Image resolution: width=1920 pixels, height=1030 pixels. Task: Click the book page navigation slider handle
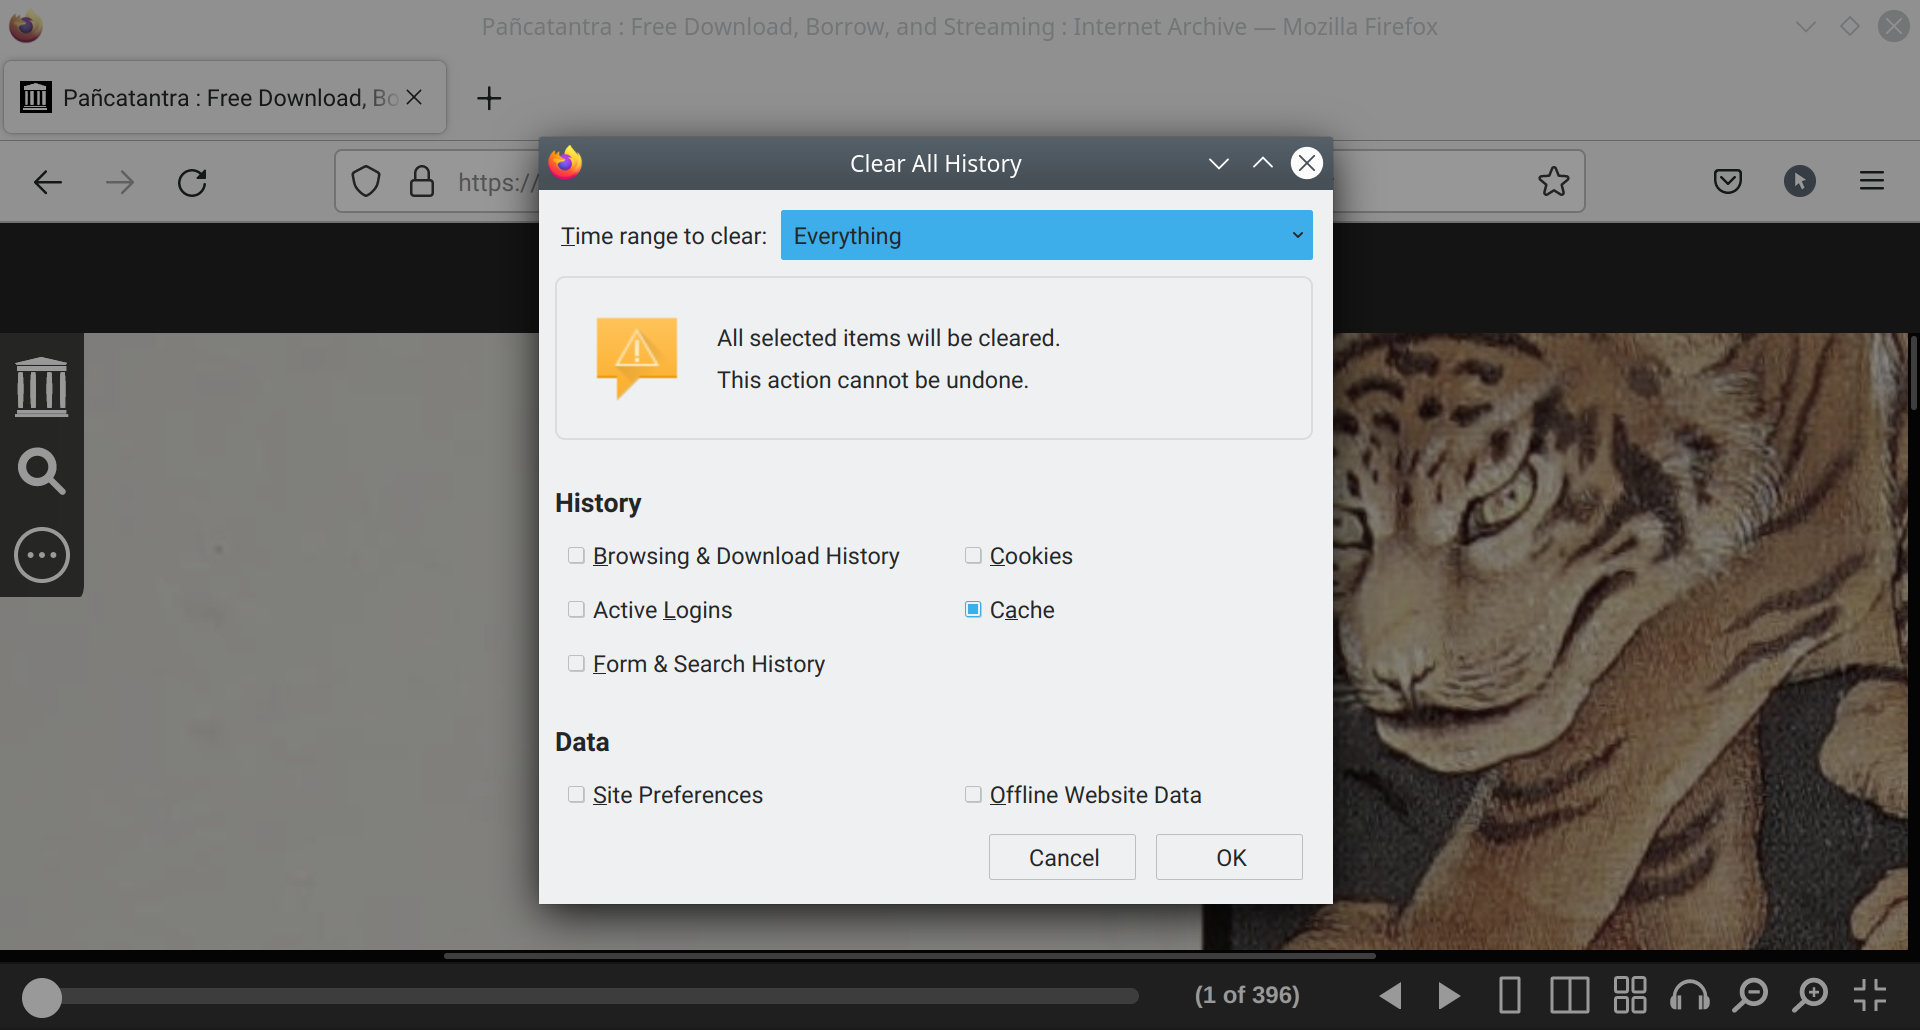(x=42, y=997)
